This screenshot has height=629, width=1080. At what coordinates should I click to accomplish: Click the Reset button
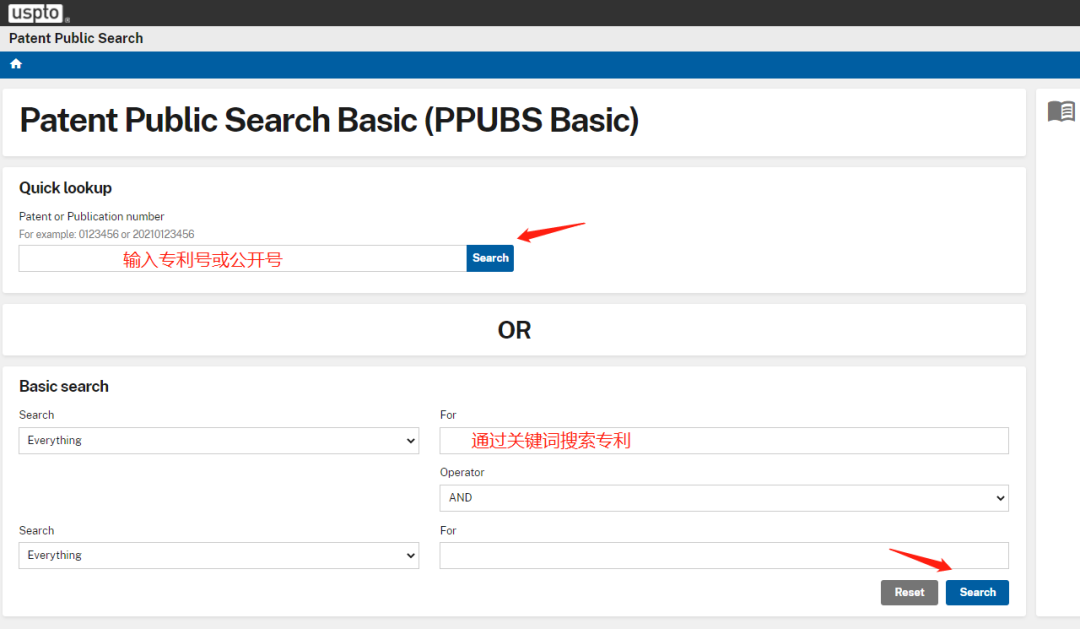(909, 592)
